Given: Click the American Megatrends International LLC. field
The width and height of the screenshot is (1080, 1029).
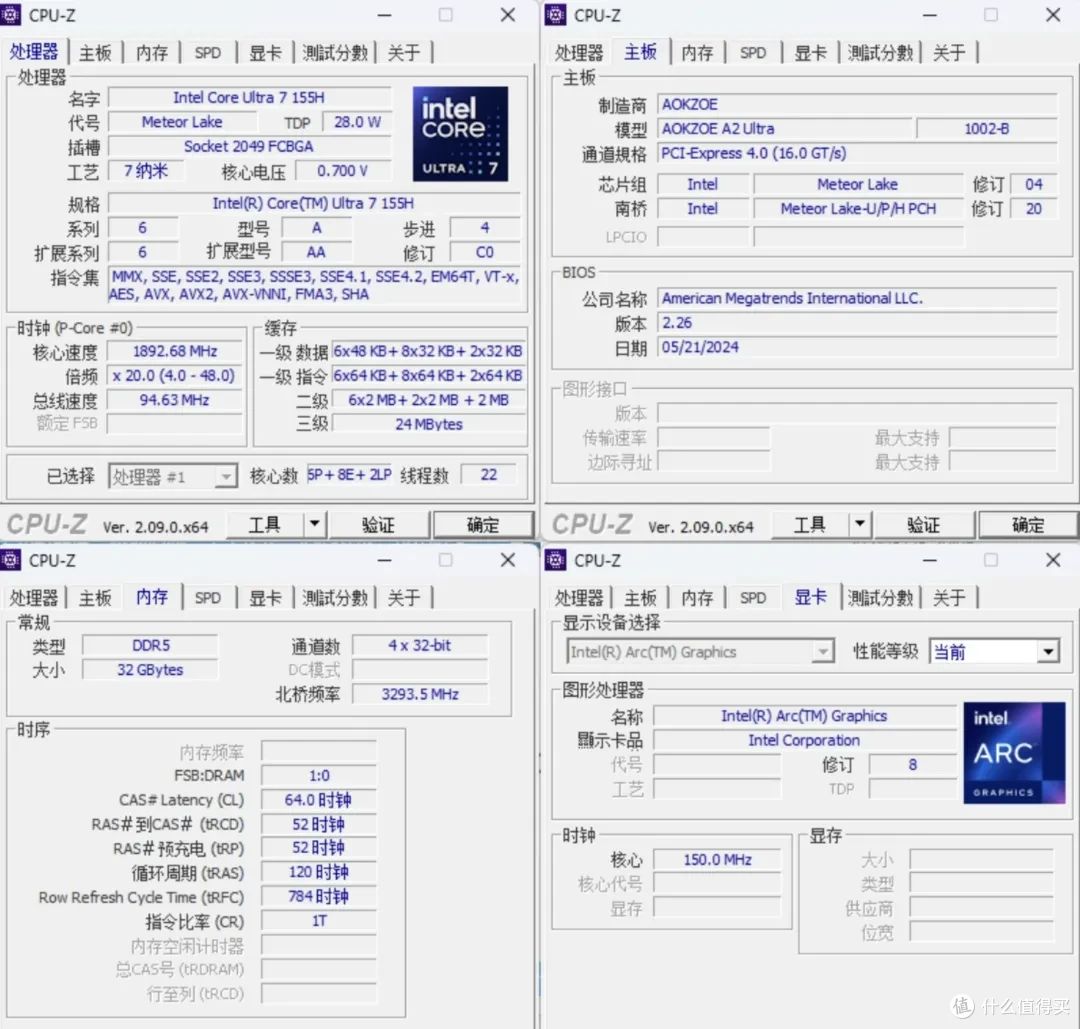Looking at the screenshot, I should (858, 298).
